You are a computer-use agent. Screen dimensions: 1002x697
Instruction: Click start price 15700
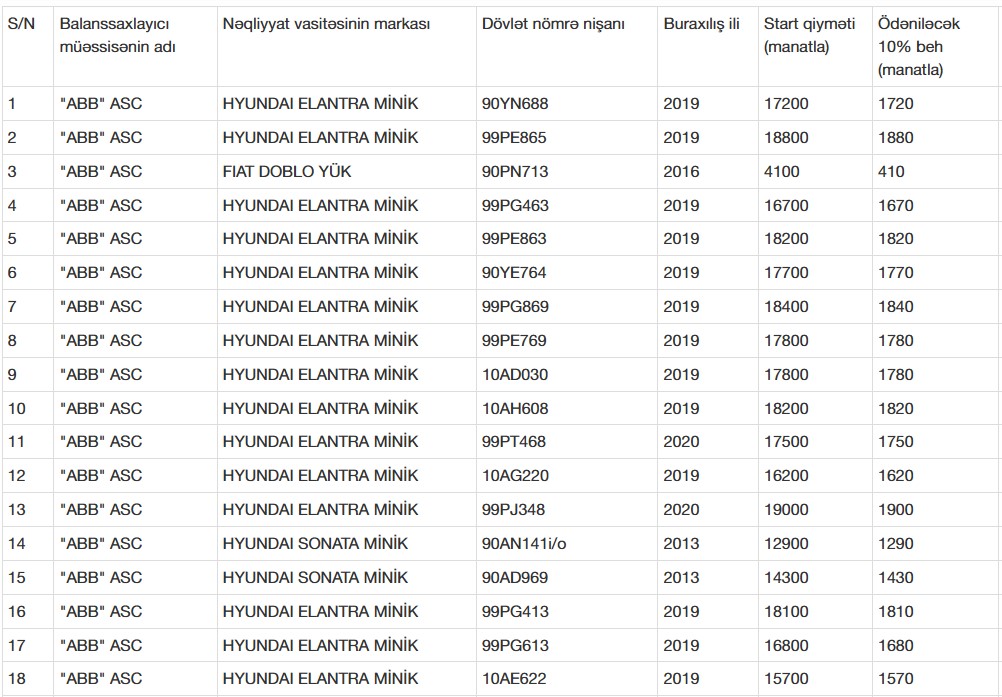[x=786, y=678]
